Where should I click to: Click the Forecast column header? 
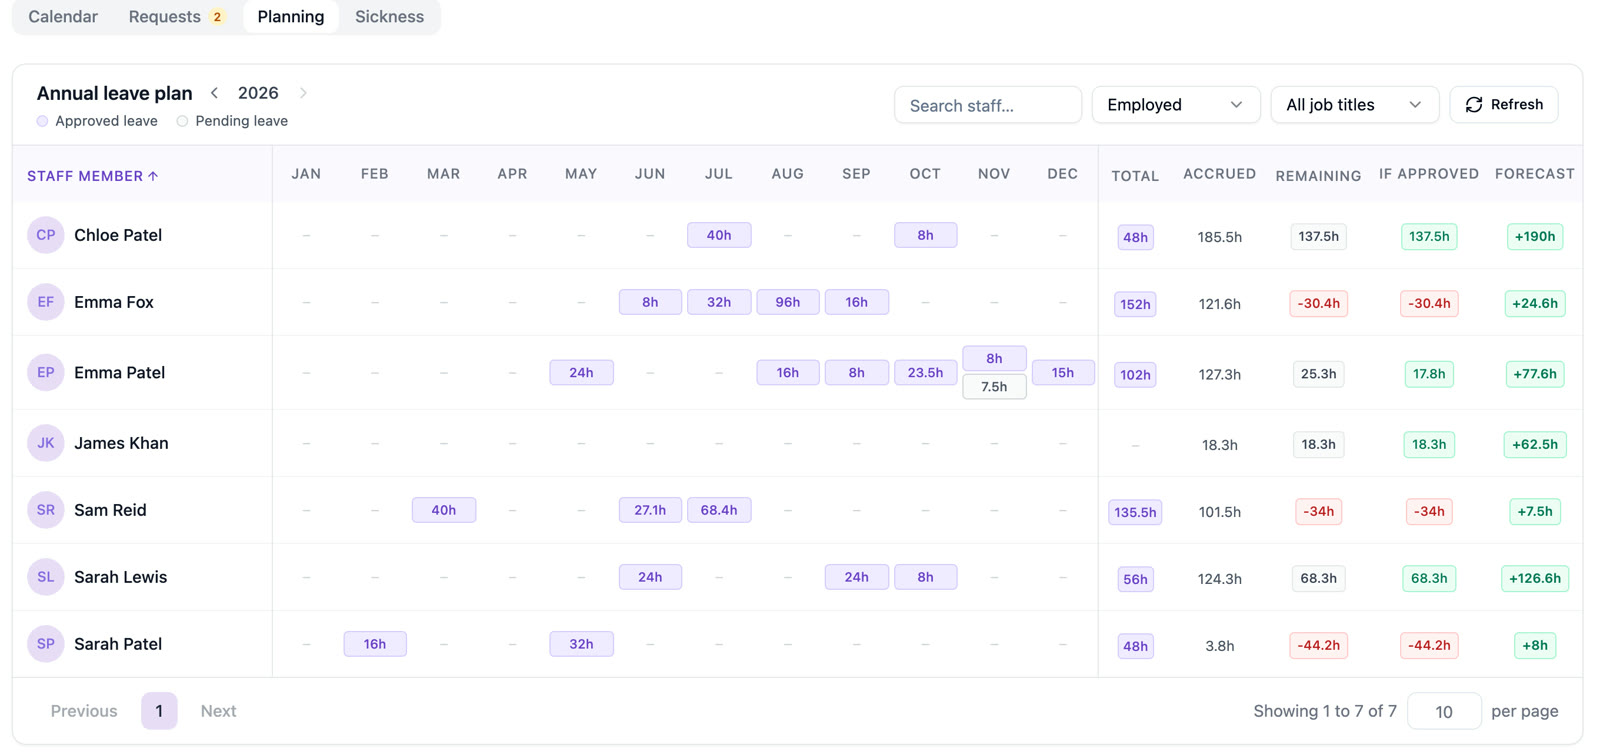point(1535,174)
